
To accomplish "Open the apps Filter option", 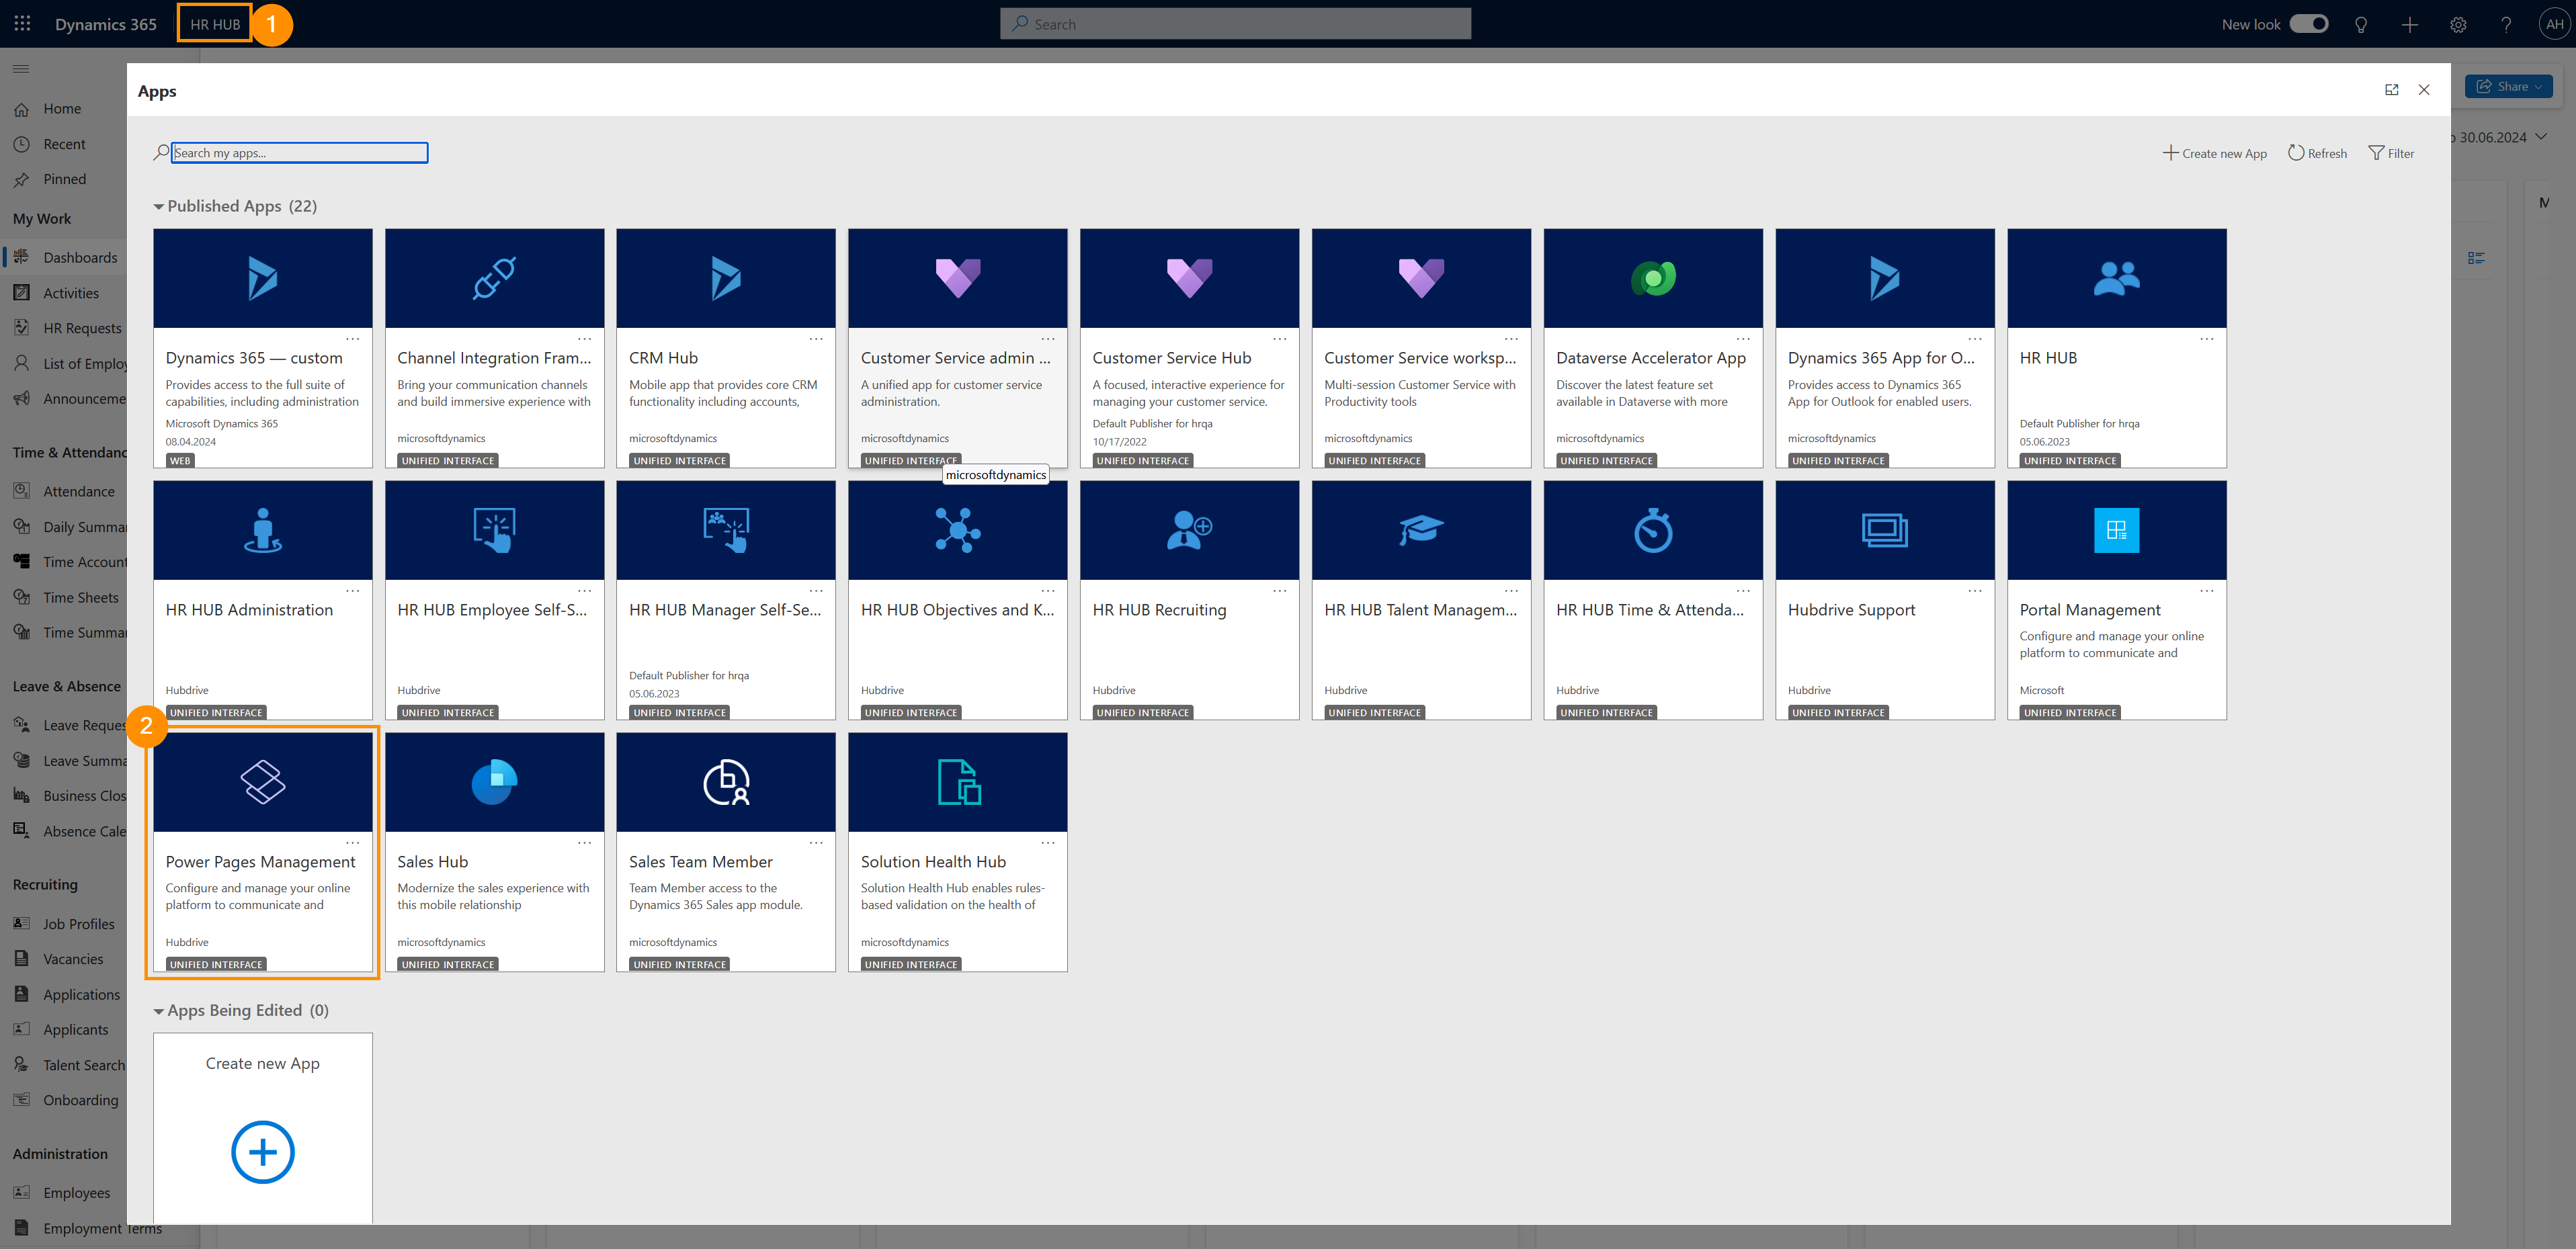I will 2391,153.
